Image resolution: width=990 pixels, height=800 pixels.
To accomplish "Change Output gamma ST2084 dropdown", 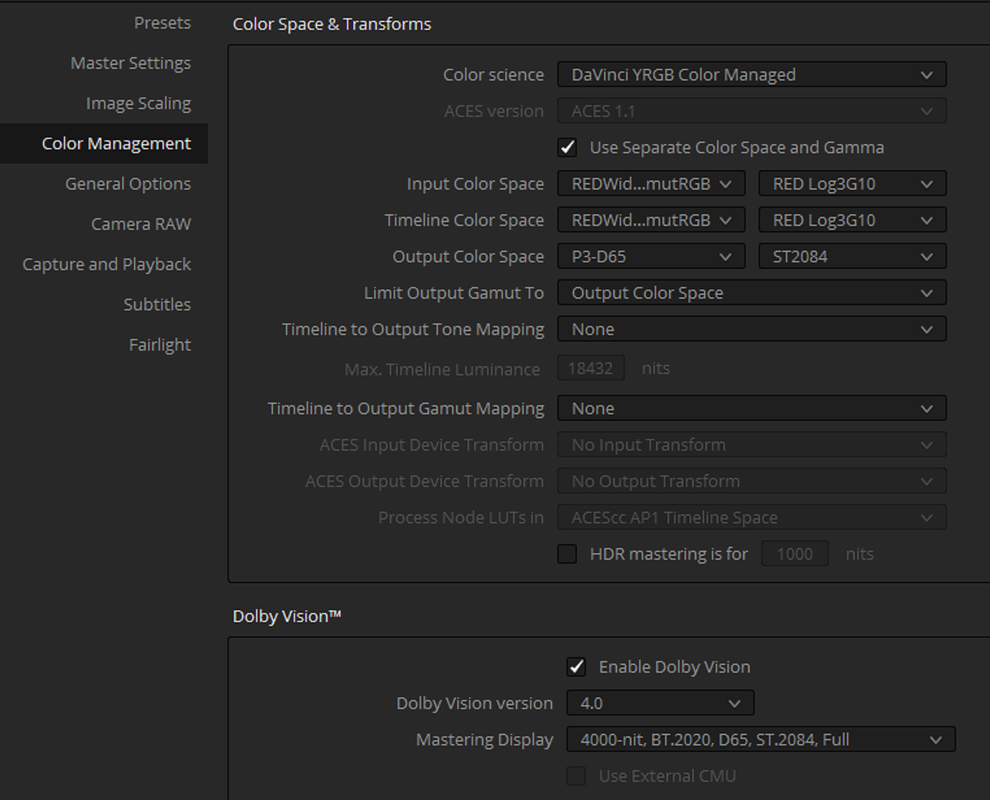I will tap(852, 256).
